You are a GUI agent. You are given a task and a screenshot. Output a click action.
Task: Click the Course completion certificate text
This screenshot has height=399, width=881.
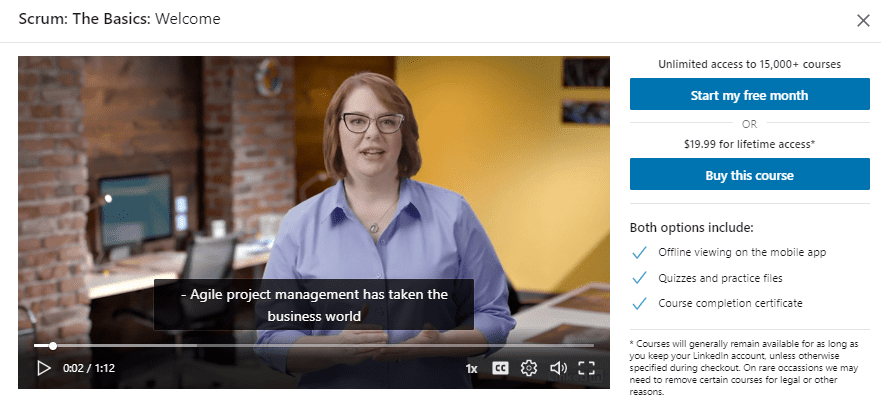[730, 303]
